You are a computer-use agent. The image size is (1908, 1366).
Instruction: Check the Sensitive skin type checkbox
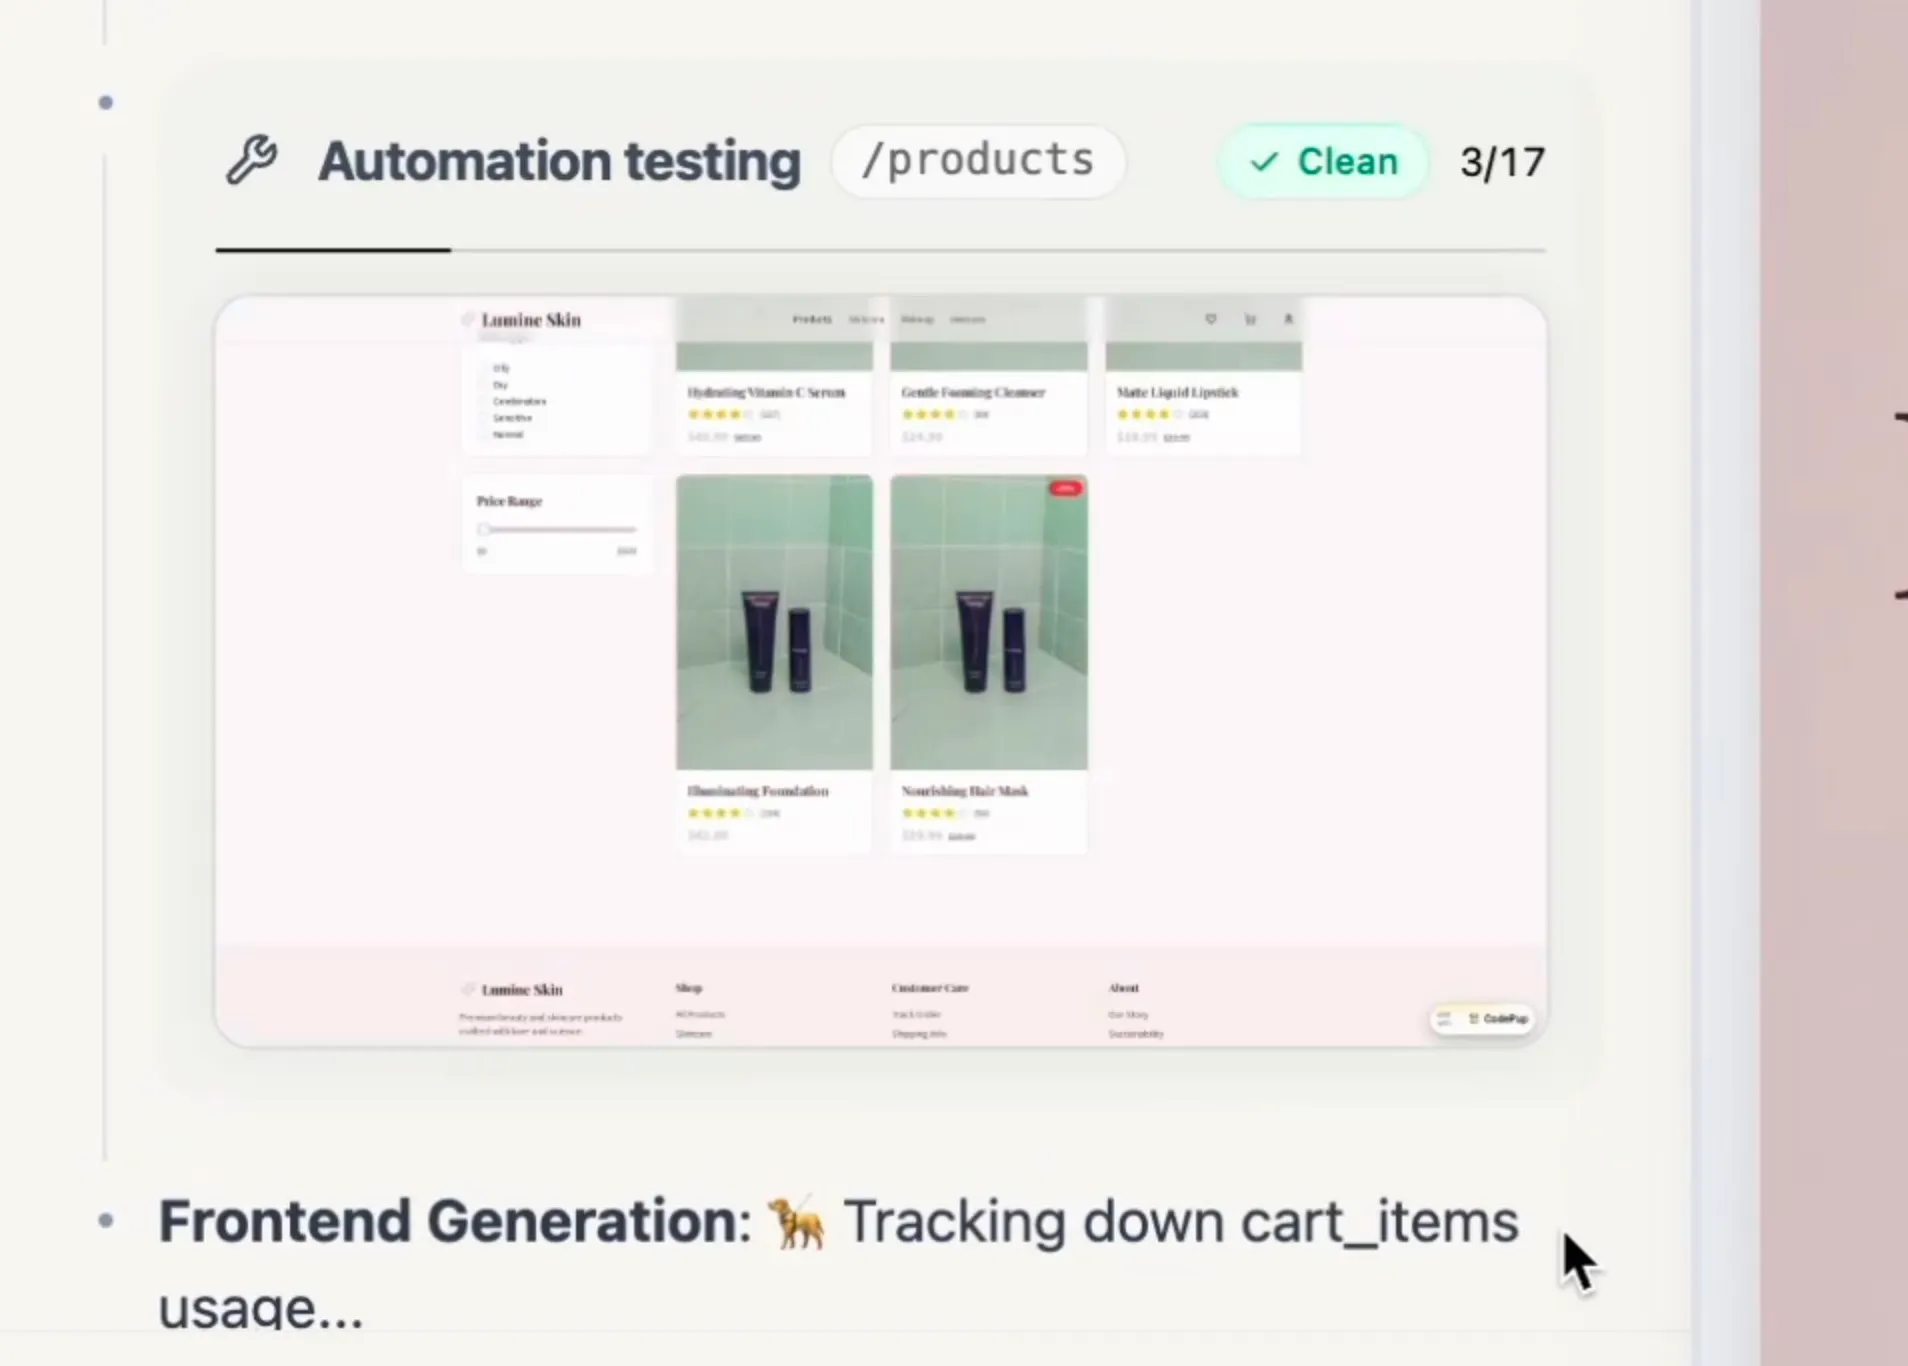(x=484, y=418)
